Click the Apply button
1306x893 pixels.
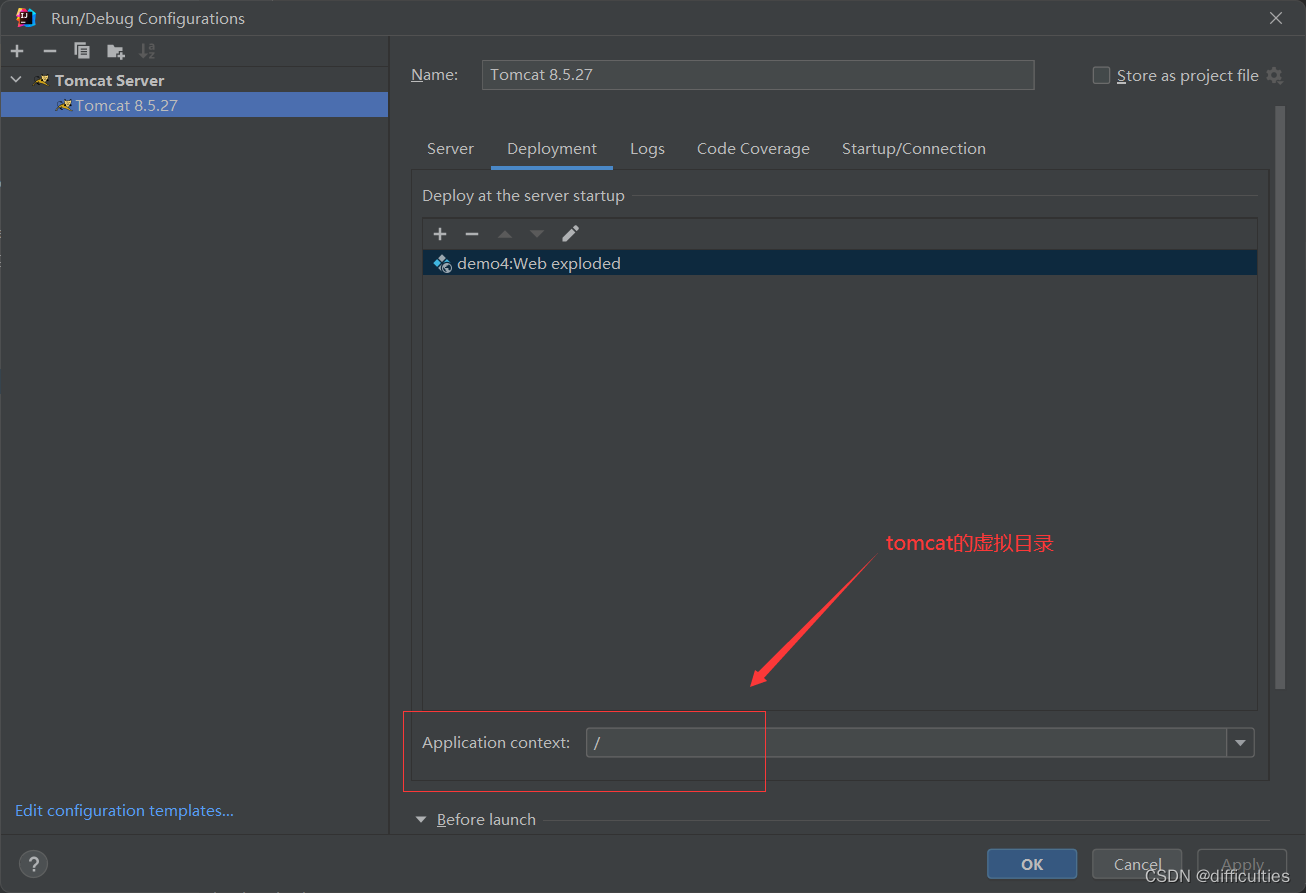click(1242, 864)
